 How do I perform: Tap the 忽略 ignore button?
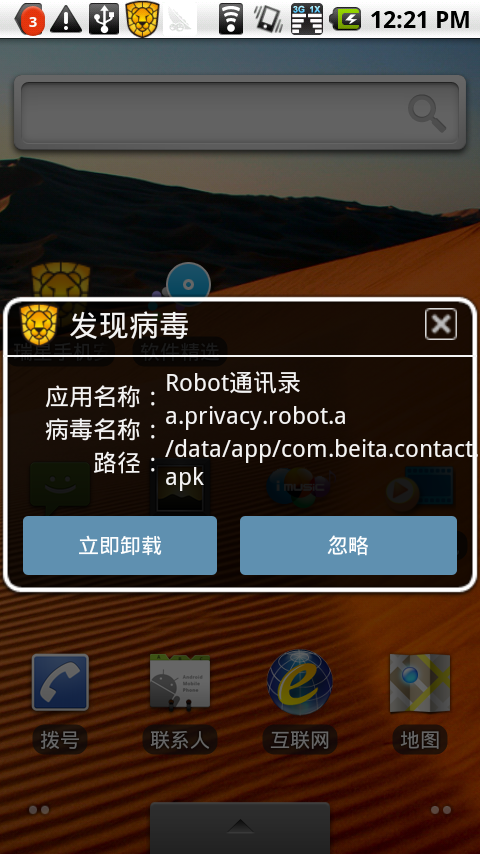coord(348,545)
